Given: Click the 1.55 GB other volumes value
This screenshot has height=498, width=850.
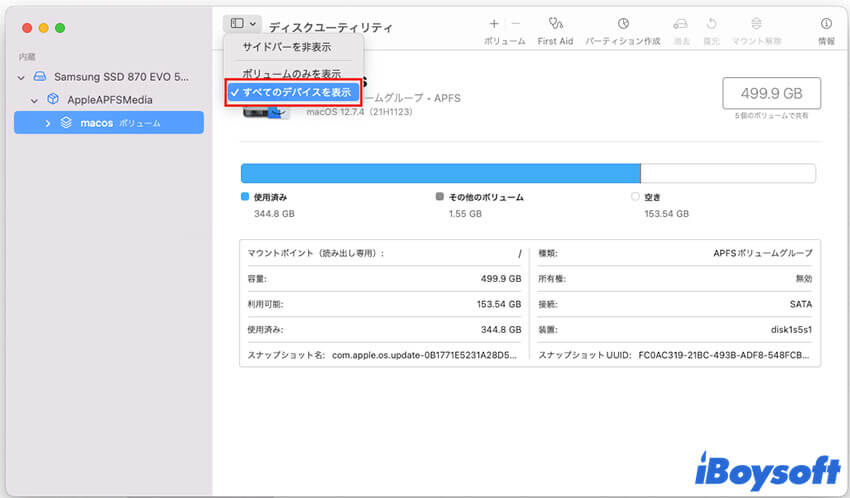Looking at the screenshot, I should point(465,214).
